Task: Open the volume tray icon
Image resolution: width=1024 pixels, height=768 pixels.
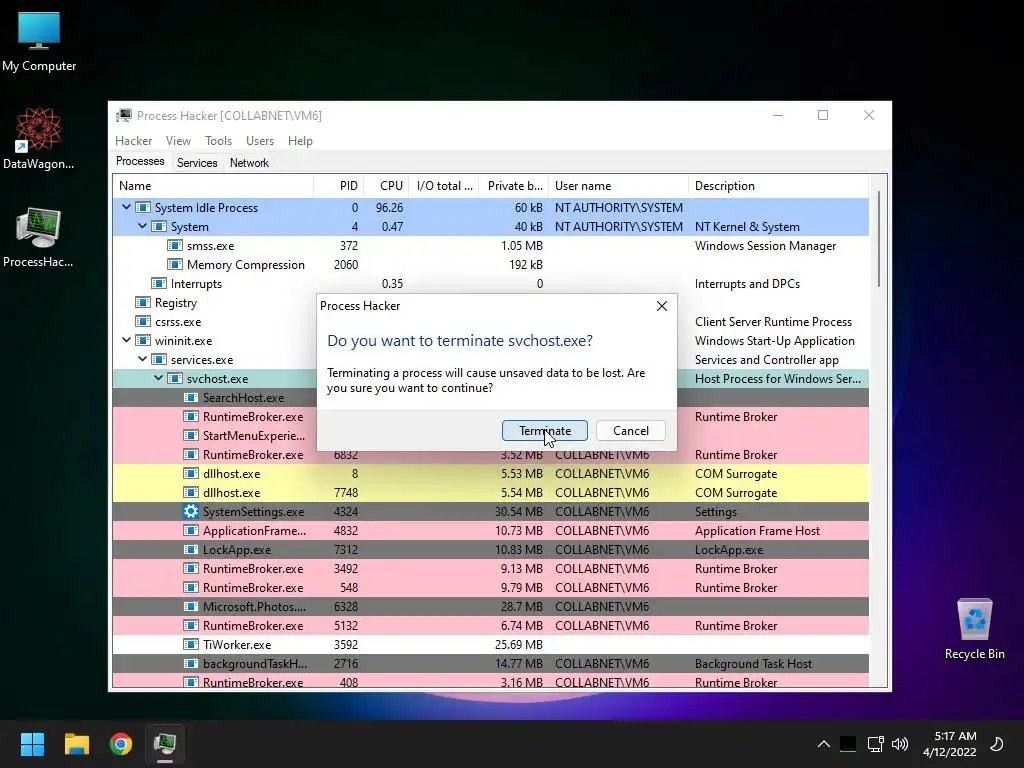Action: [900, 744]
